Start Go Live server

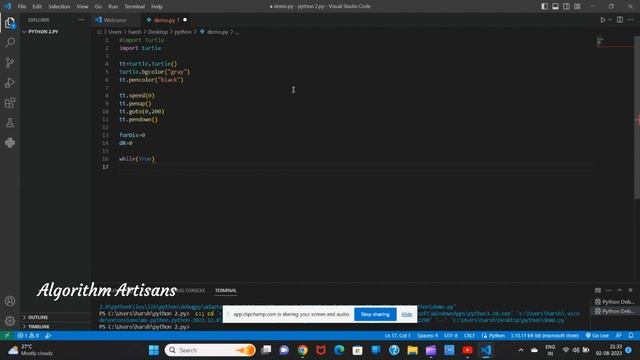click(x=597, y=336)
